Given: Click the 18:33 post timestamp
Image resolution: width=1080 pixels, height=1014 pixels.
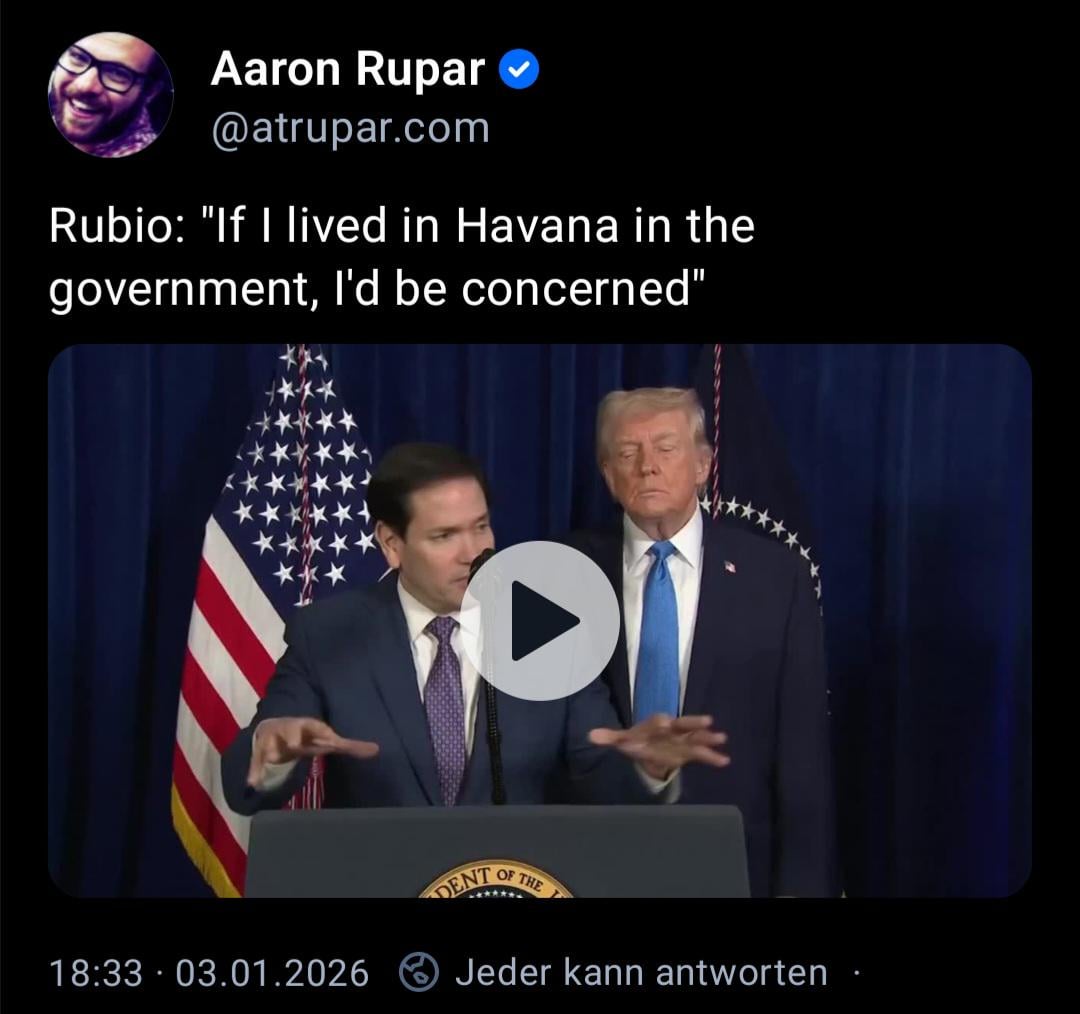Looking at the screenshot, I should (x=96, y=973).
